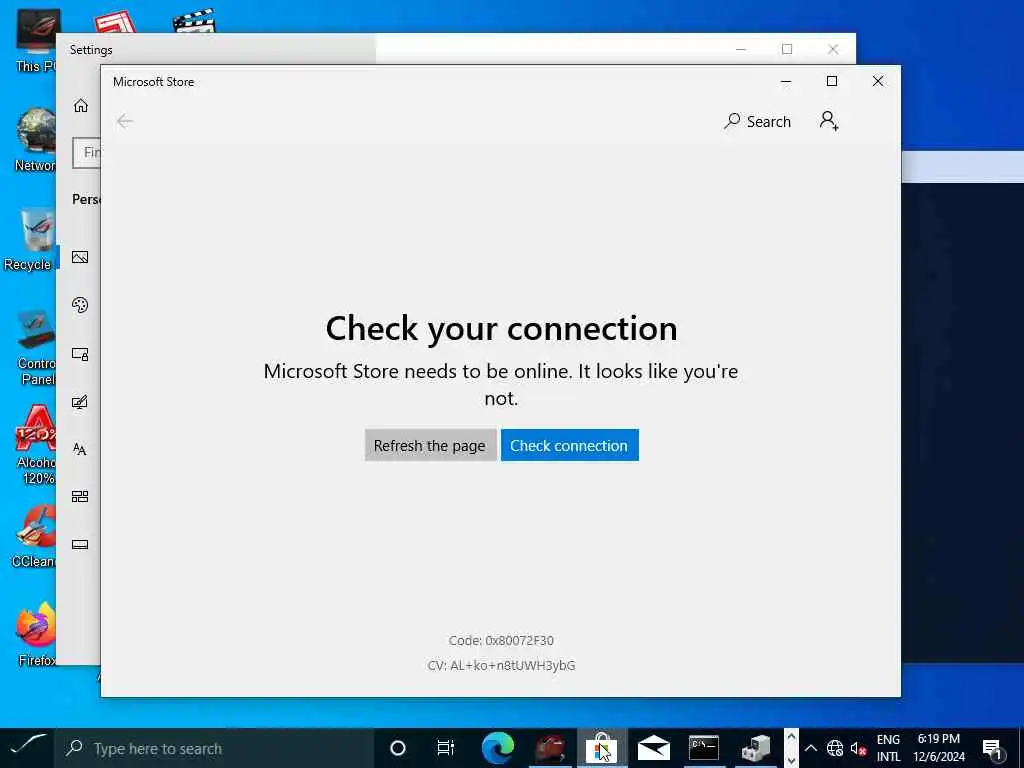Select Network desktop icon
The image size is (1024, 768).
(x=36, y=140)
